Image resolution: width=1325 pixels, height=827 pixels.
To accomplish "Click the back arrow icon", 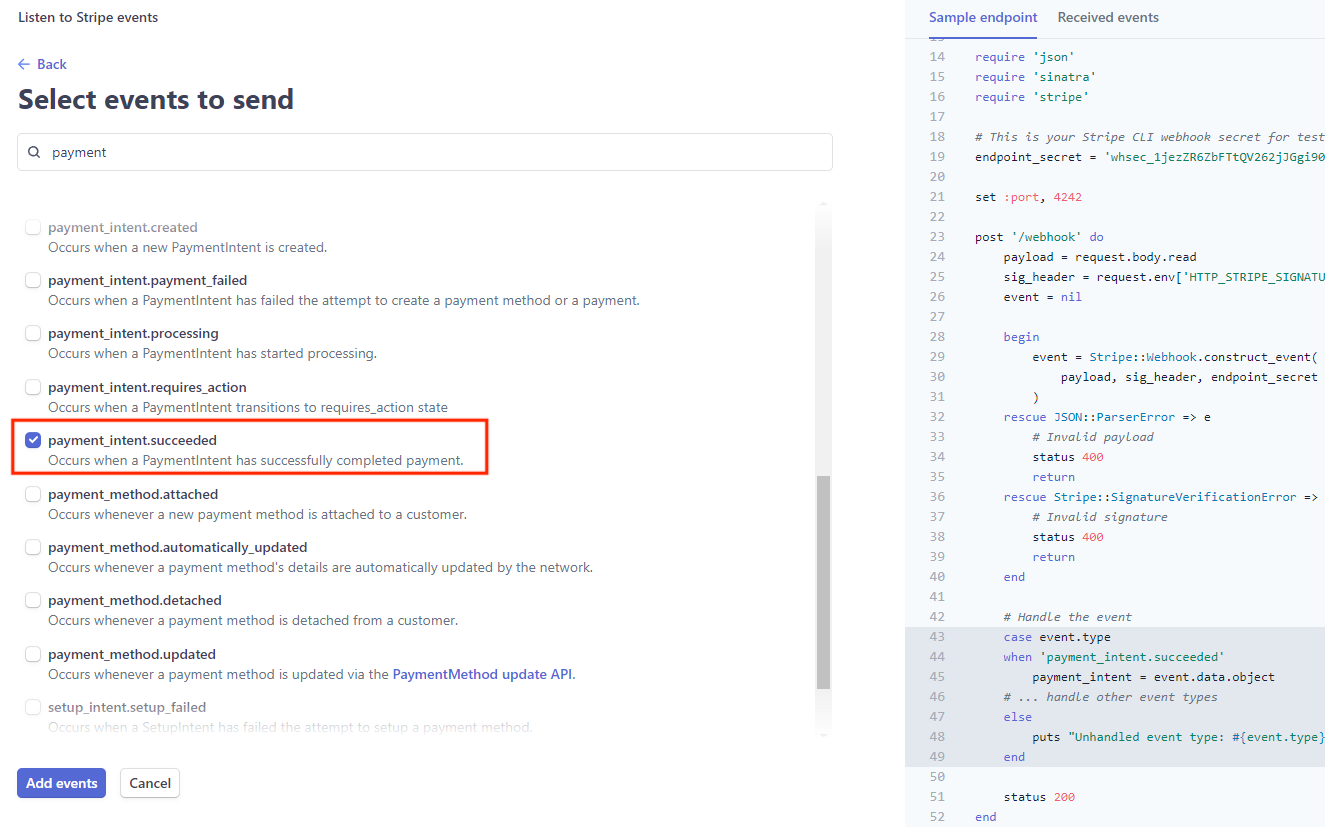I will click(24, 64).
